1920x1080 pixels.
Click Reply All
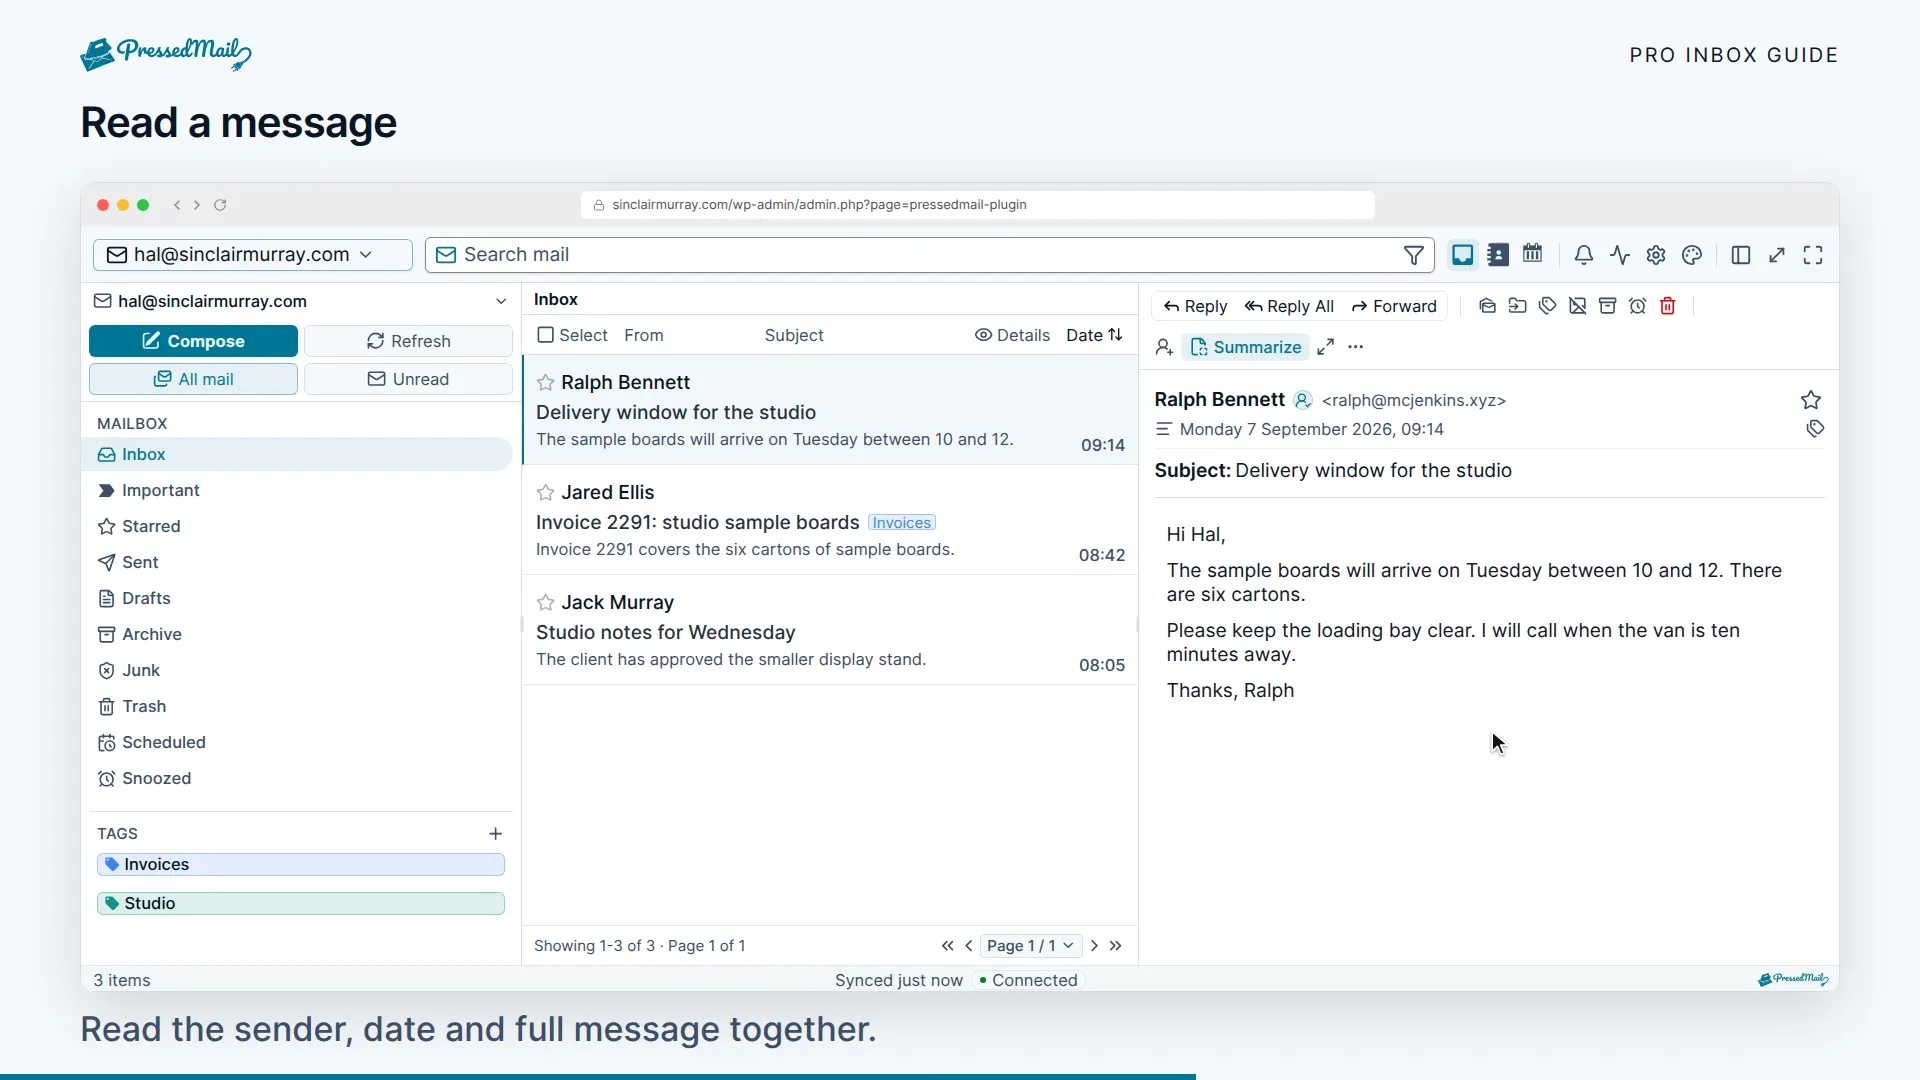tap(1289, 306)
